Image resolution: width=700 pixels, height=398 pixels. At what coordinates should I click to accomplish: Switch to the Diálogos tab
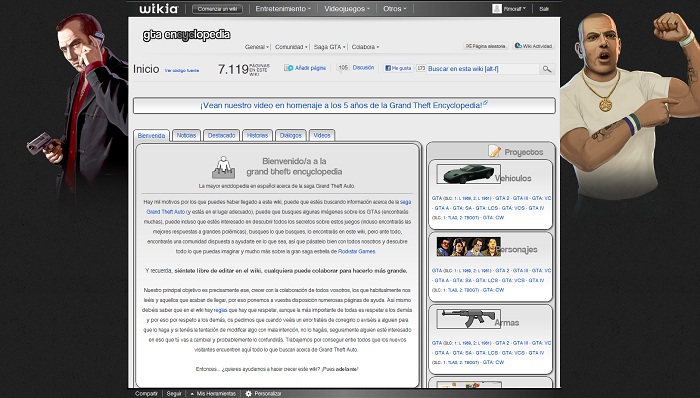click(291, 135)
